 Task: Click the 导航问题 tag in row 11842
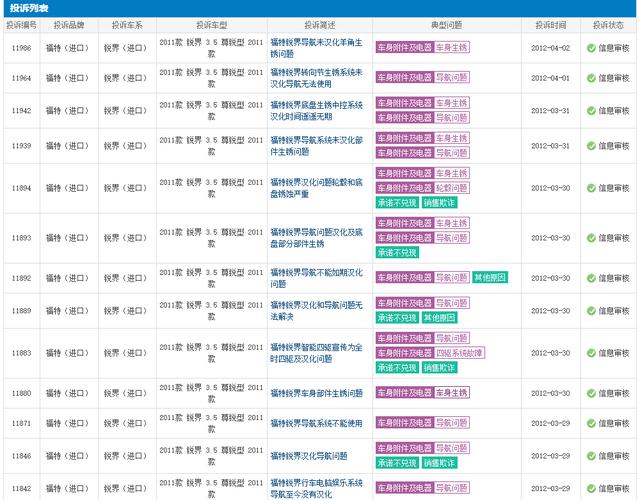451,488
